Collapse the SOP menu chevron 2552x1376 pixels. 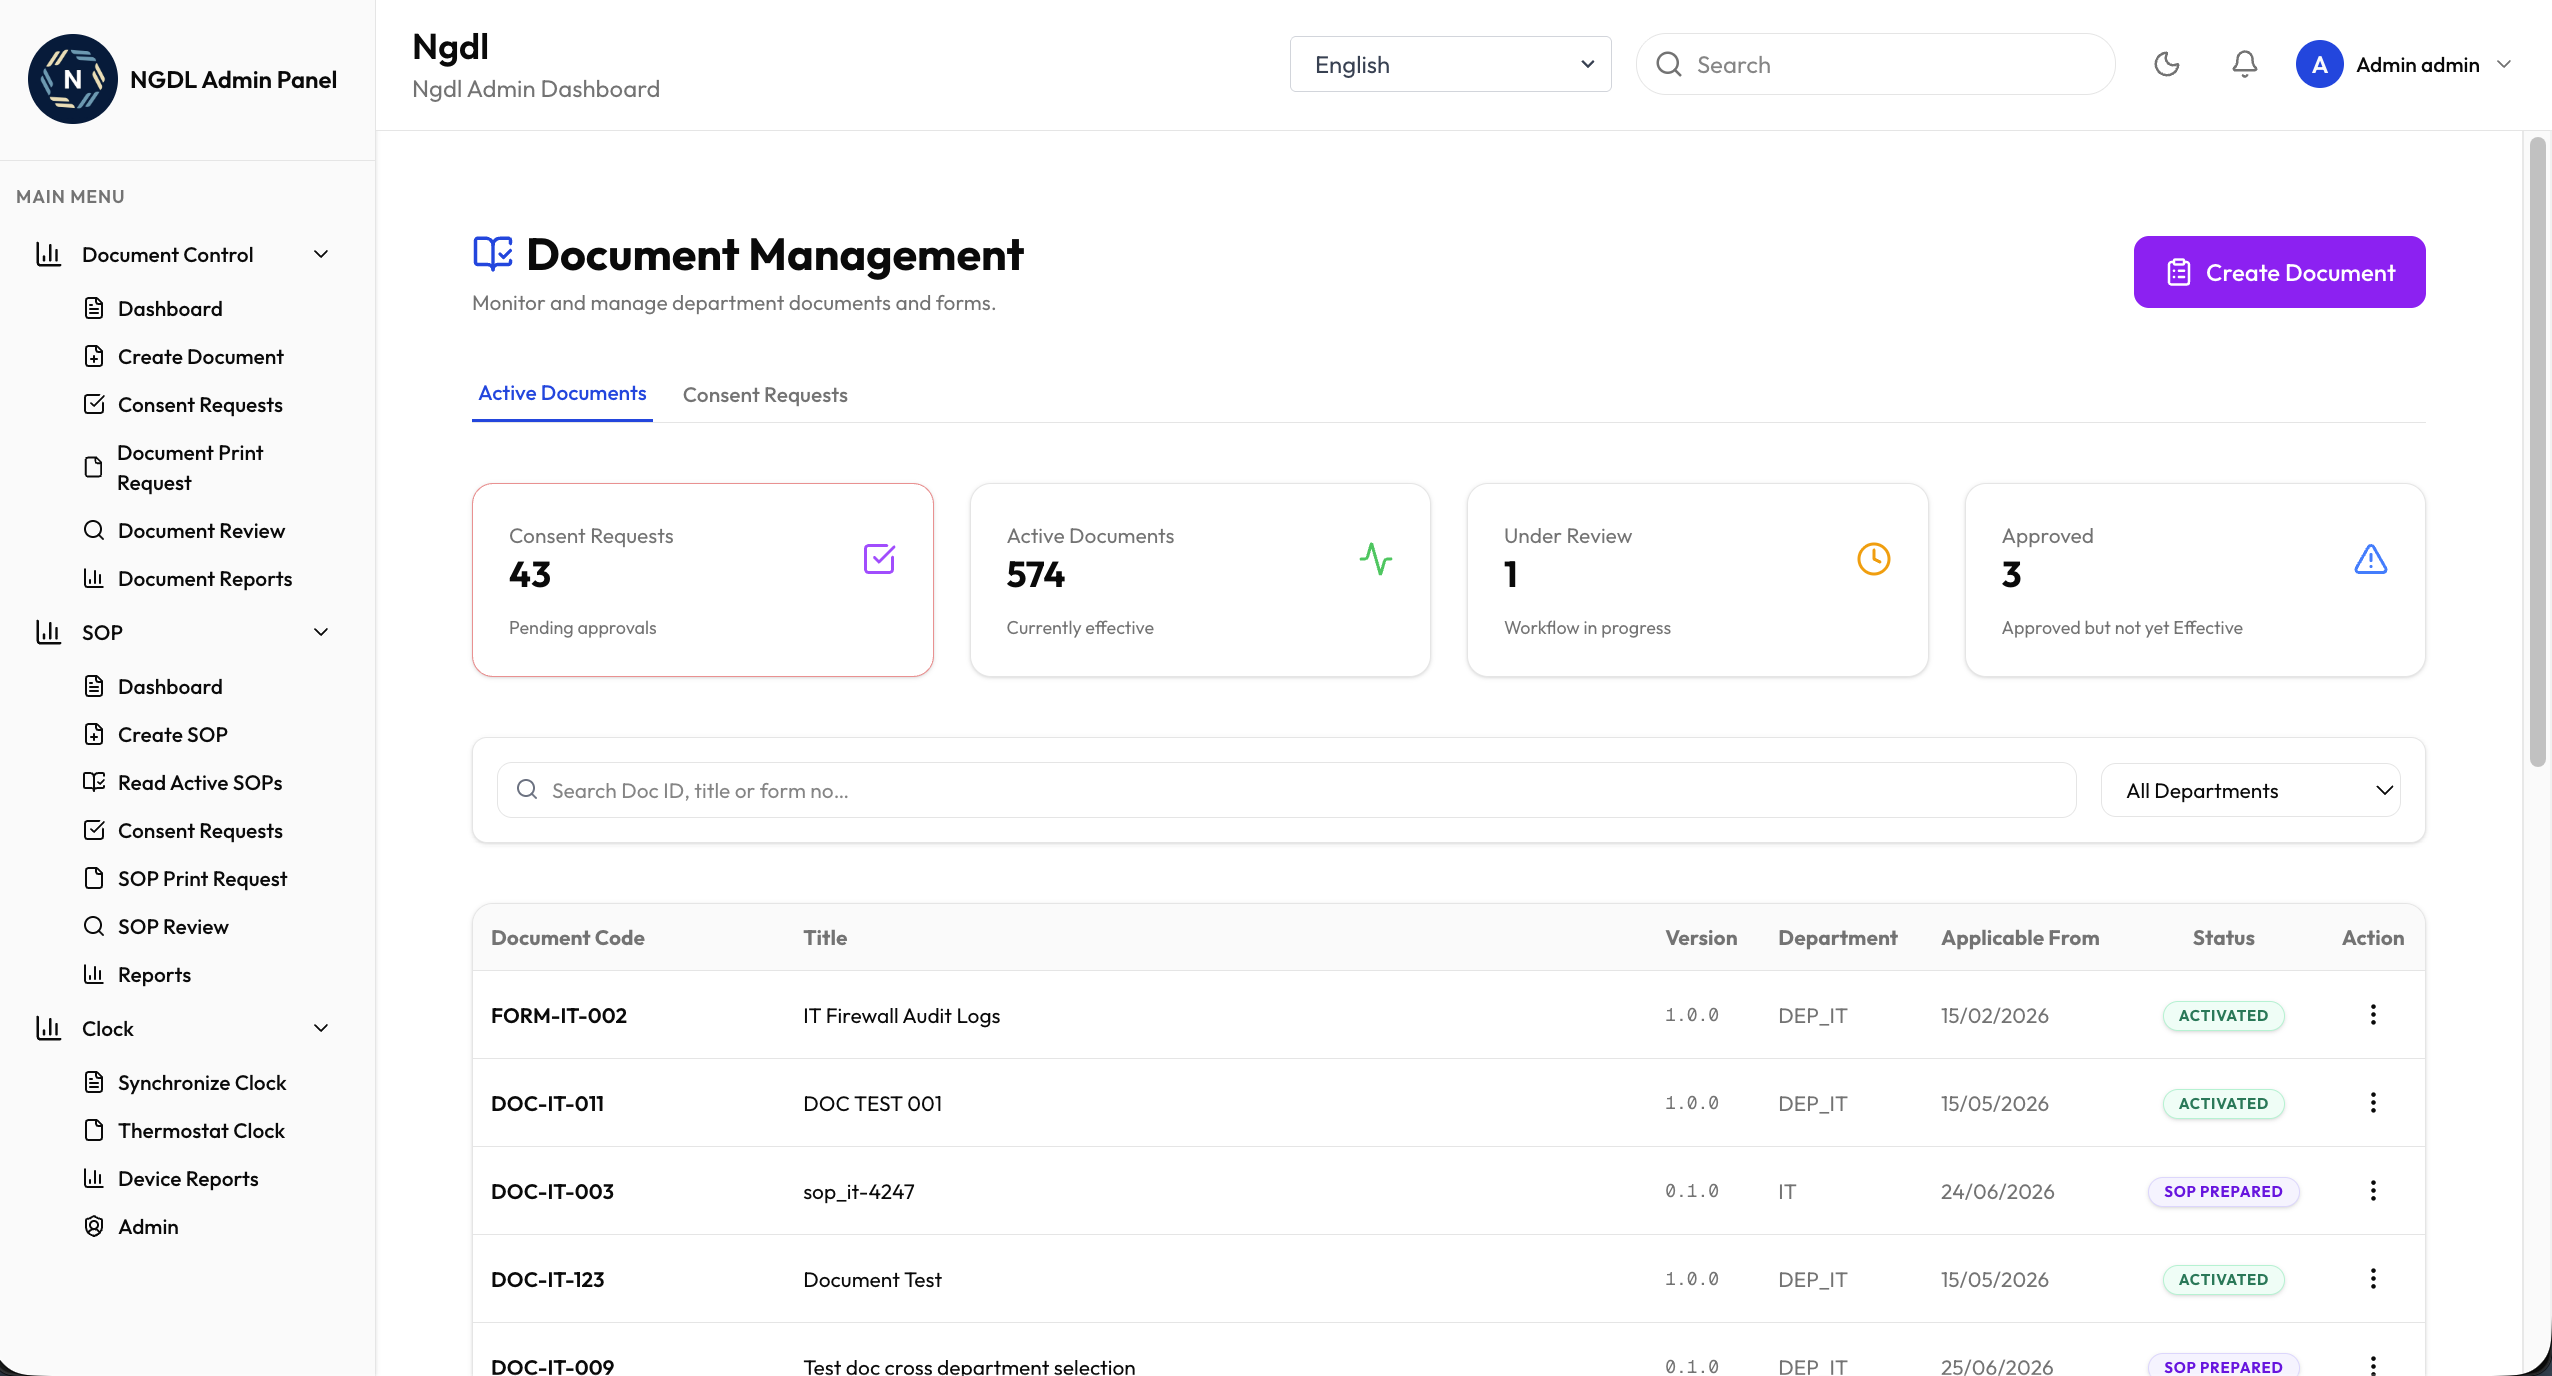tap(321, 632)
